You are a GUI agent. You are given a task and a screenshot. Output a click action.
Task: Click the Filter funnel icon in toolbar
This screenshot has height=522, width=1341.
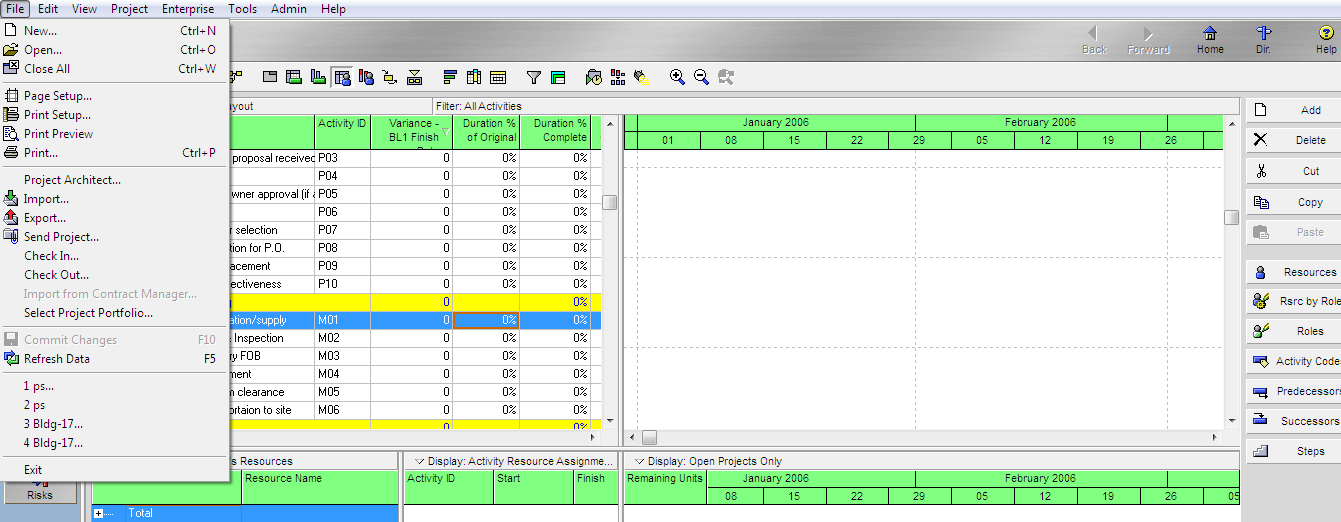pyautogui.click(x=533, y=77)
